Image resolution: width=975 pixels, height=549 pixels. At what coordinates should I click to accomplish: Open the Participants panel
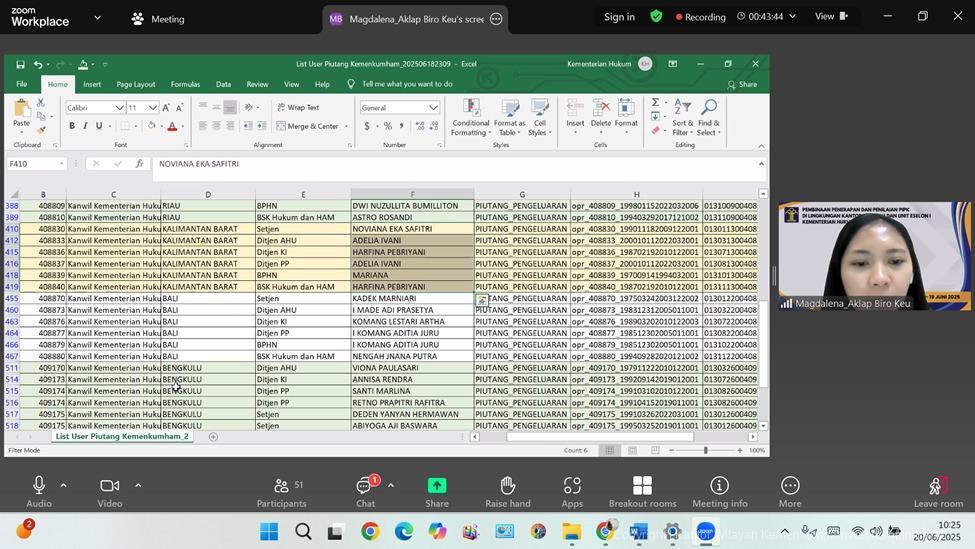(x=281, y=486)
